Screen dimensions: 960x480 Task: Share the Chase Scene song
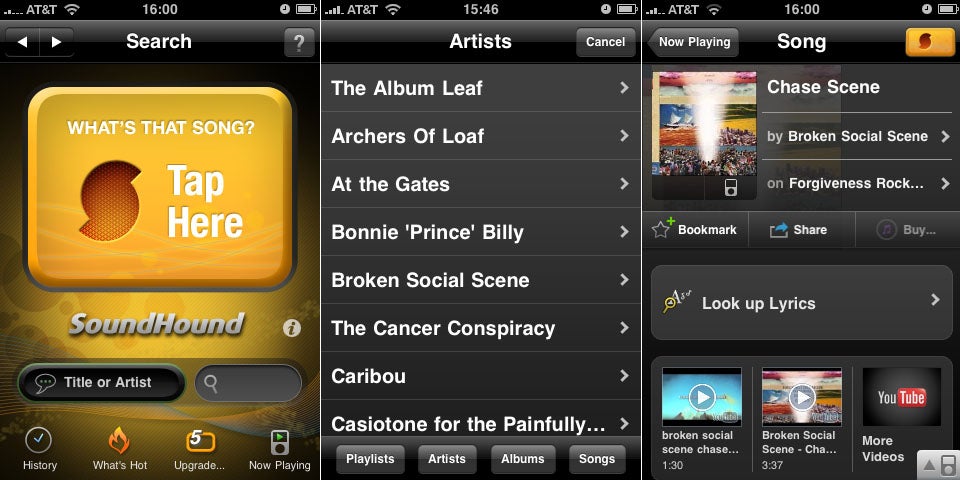click(x=798, y=230)
